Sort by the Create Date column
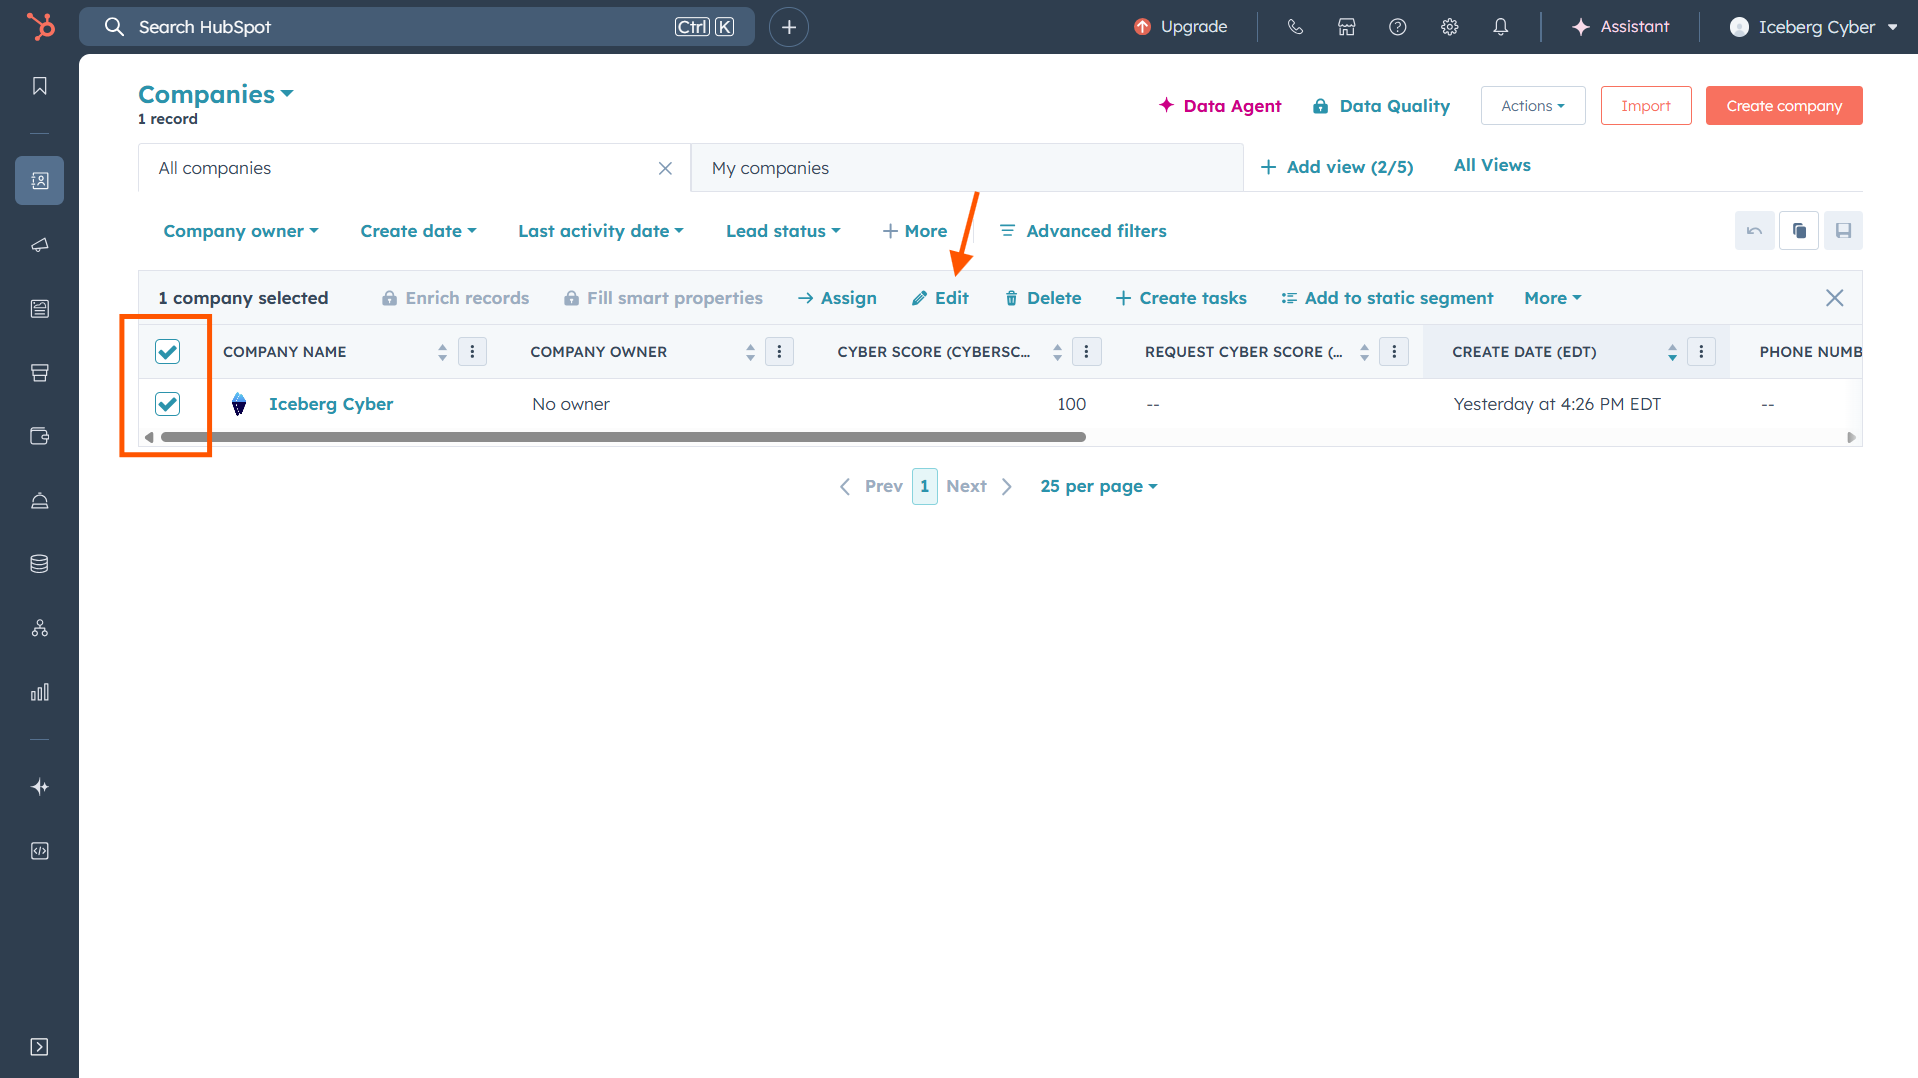1918x1078 pixels. coord(1672,352)
